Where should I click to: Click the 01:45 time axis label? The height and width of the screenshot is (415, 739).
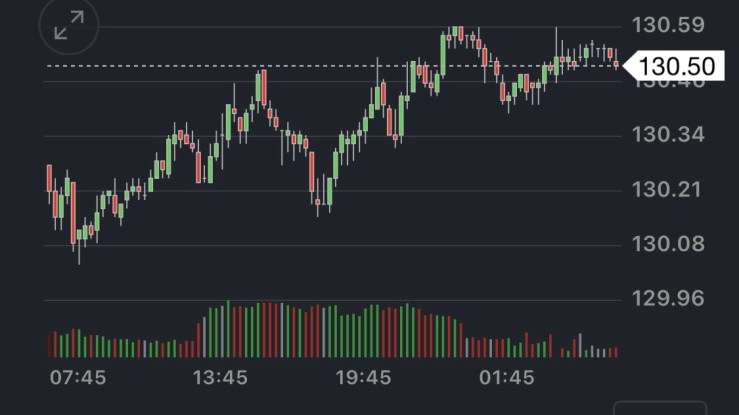(x=506, y=378)
